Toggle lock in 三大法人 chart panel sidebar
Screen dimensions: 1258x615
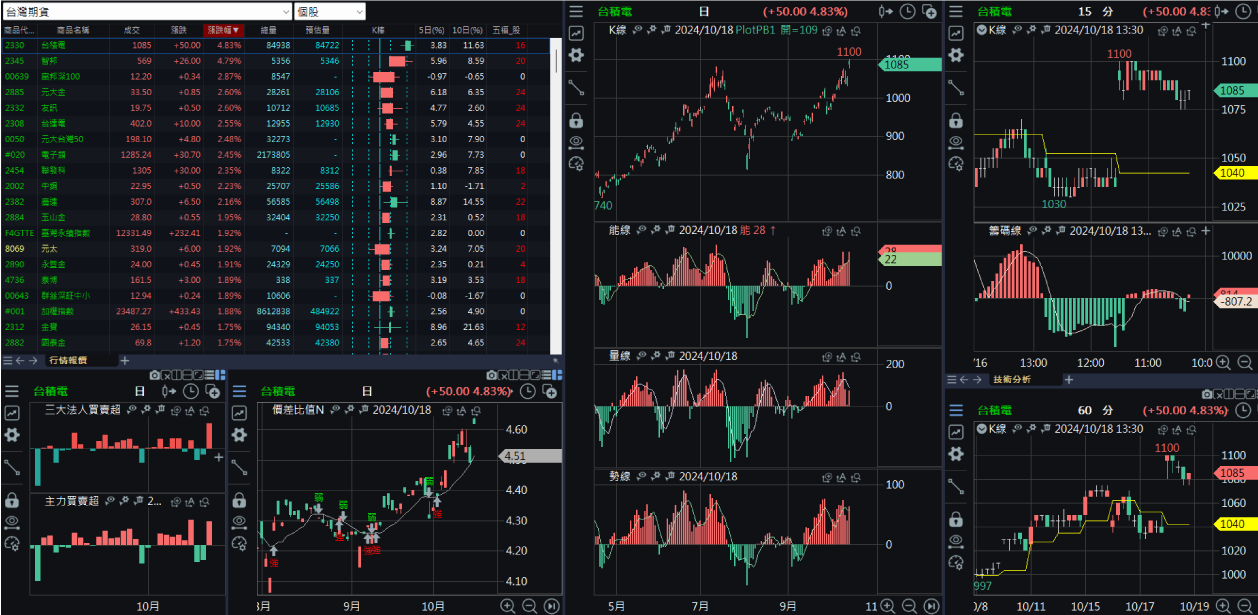pyautogui.click(x=12, y=499)
